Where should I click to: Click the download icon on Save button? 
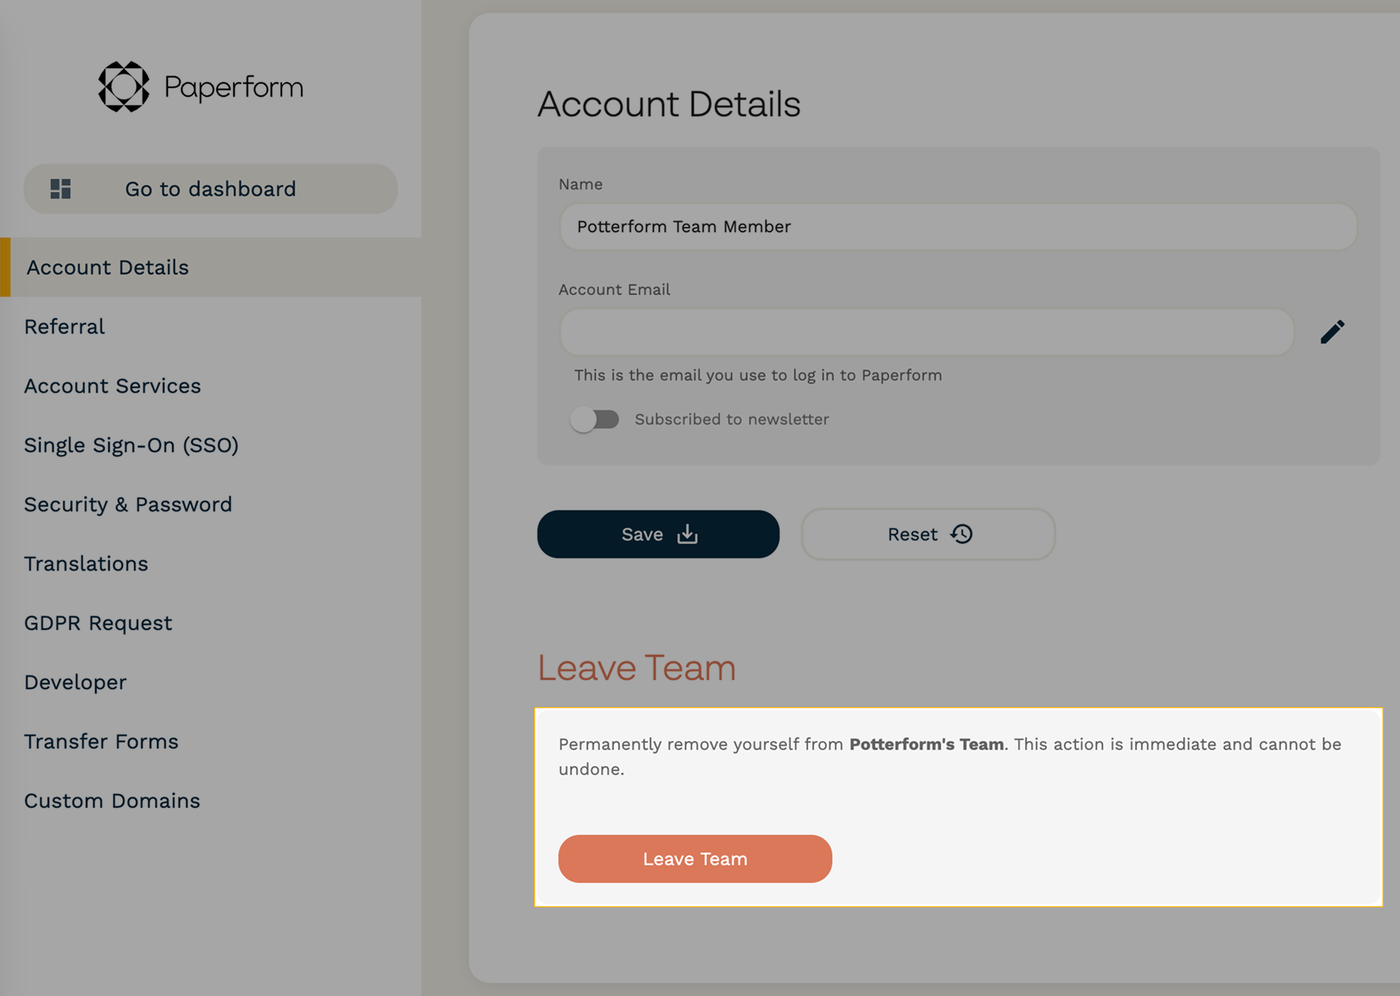[x=687, y=534]
